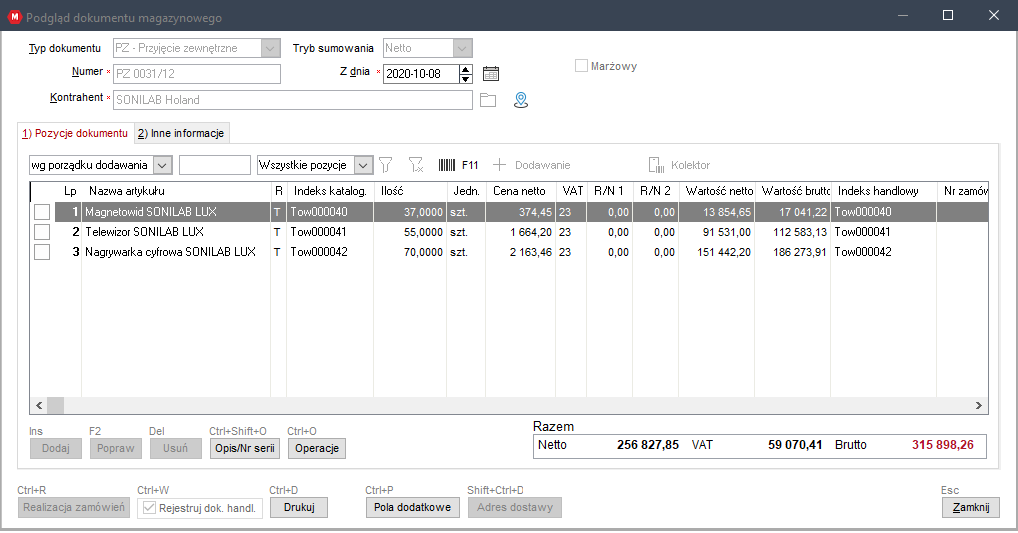Decrease date with stepper down arrow

point(466,79)
